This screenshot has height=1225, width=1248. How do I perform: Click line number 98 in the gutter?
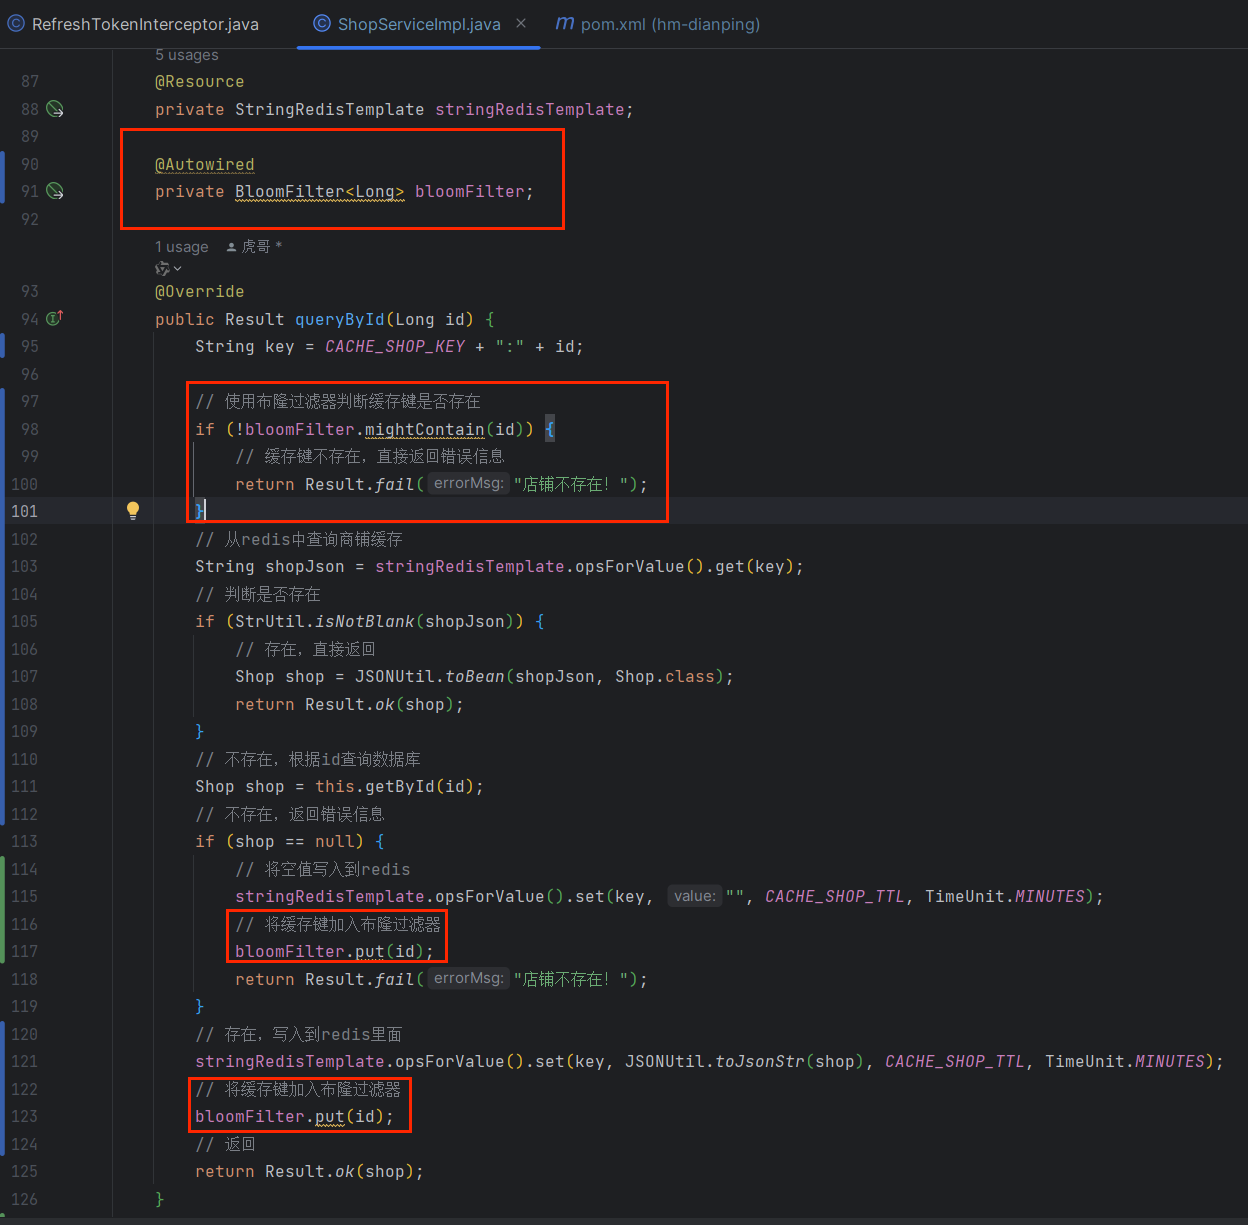(x=29, y=429)
